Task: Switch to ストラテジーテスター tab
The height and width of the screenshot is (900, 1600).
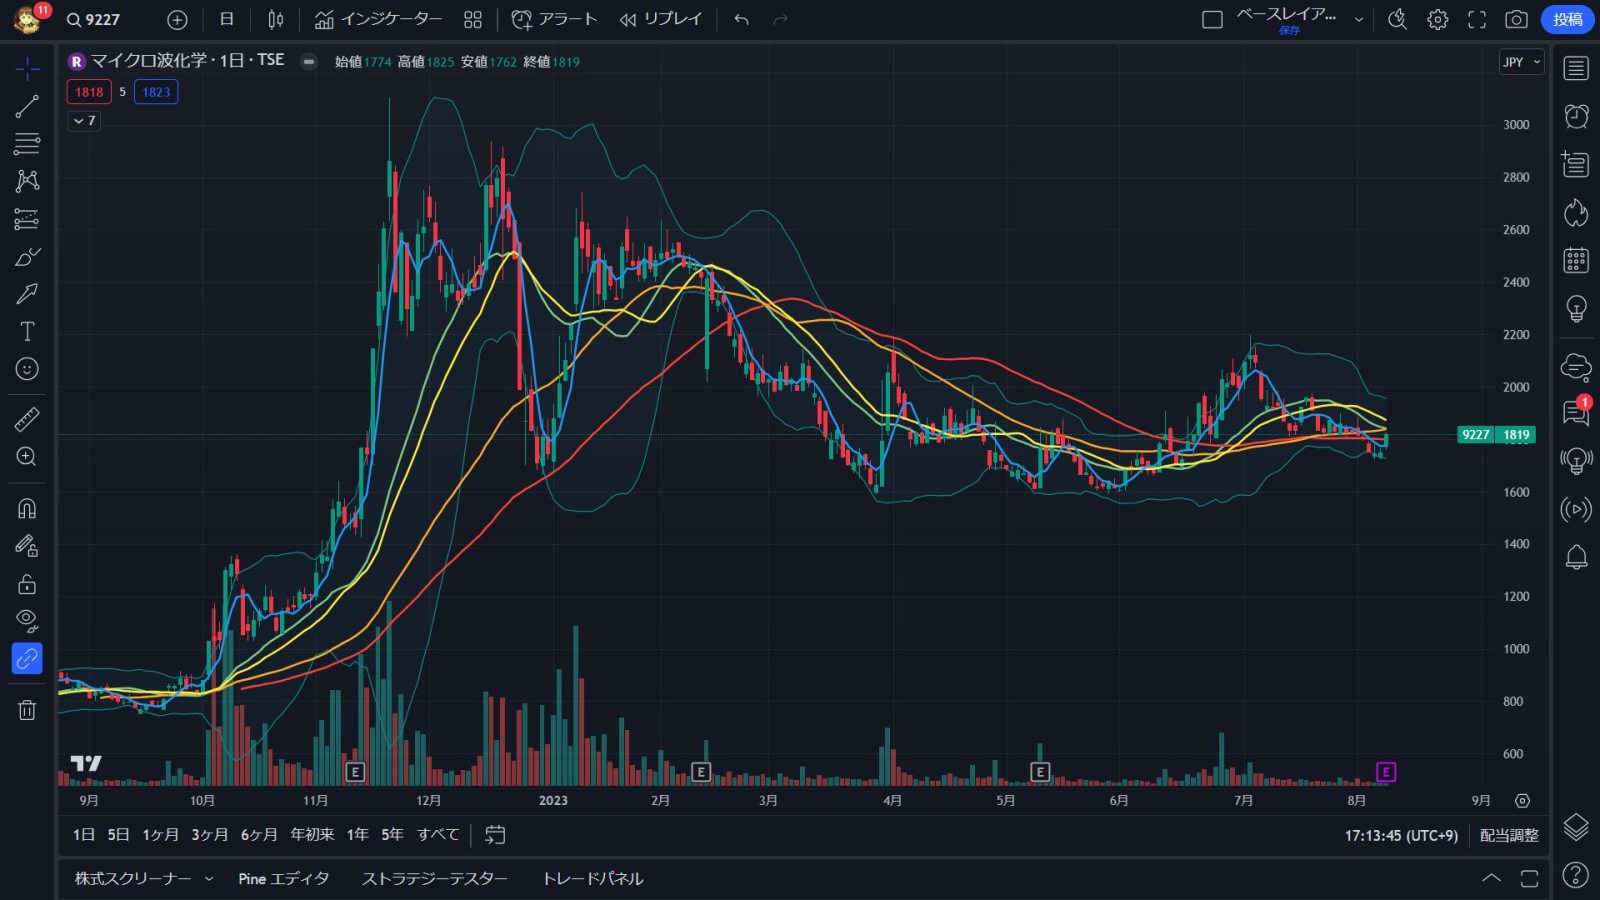Action: click(434, 878)
